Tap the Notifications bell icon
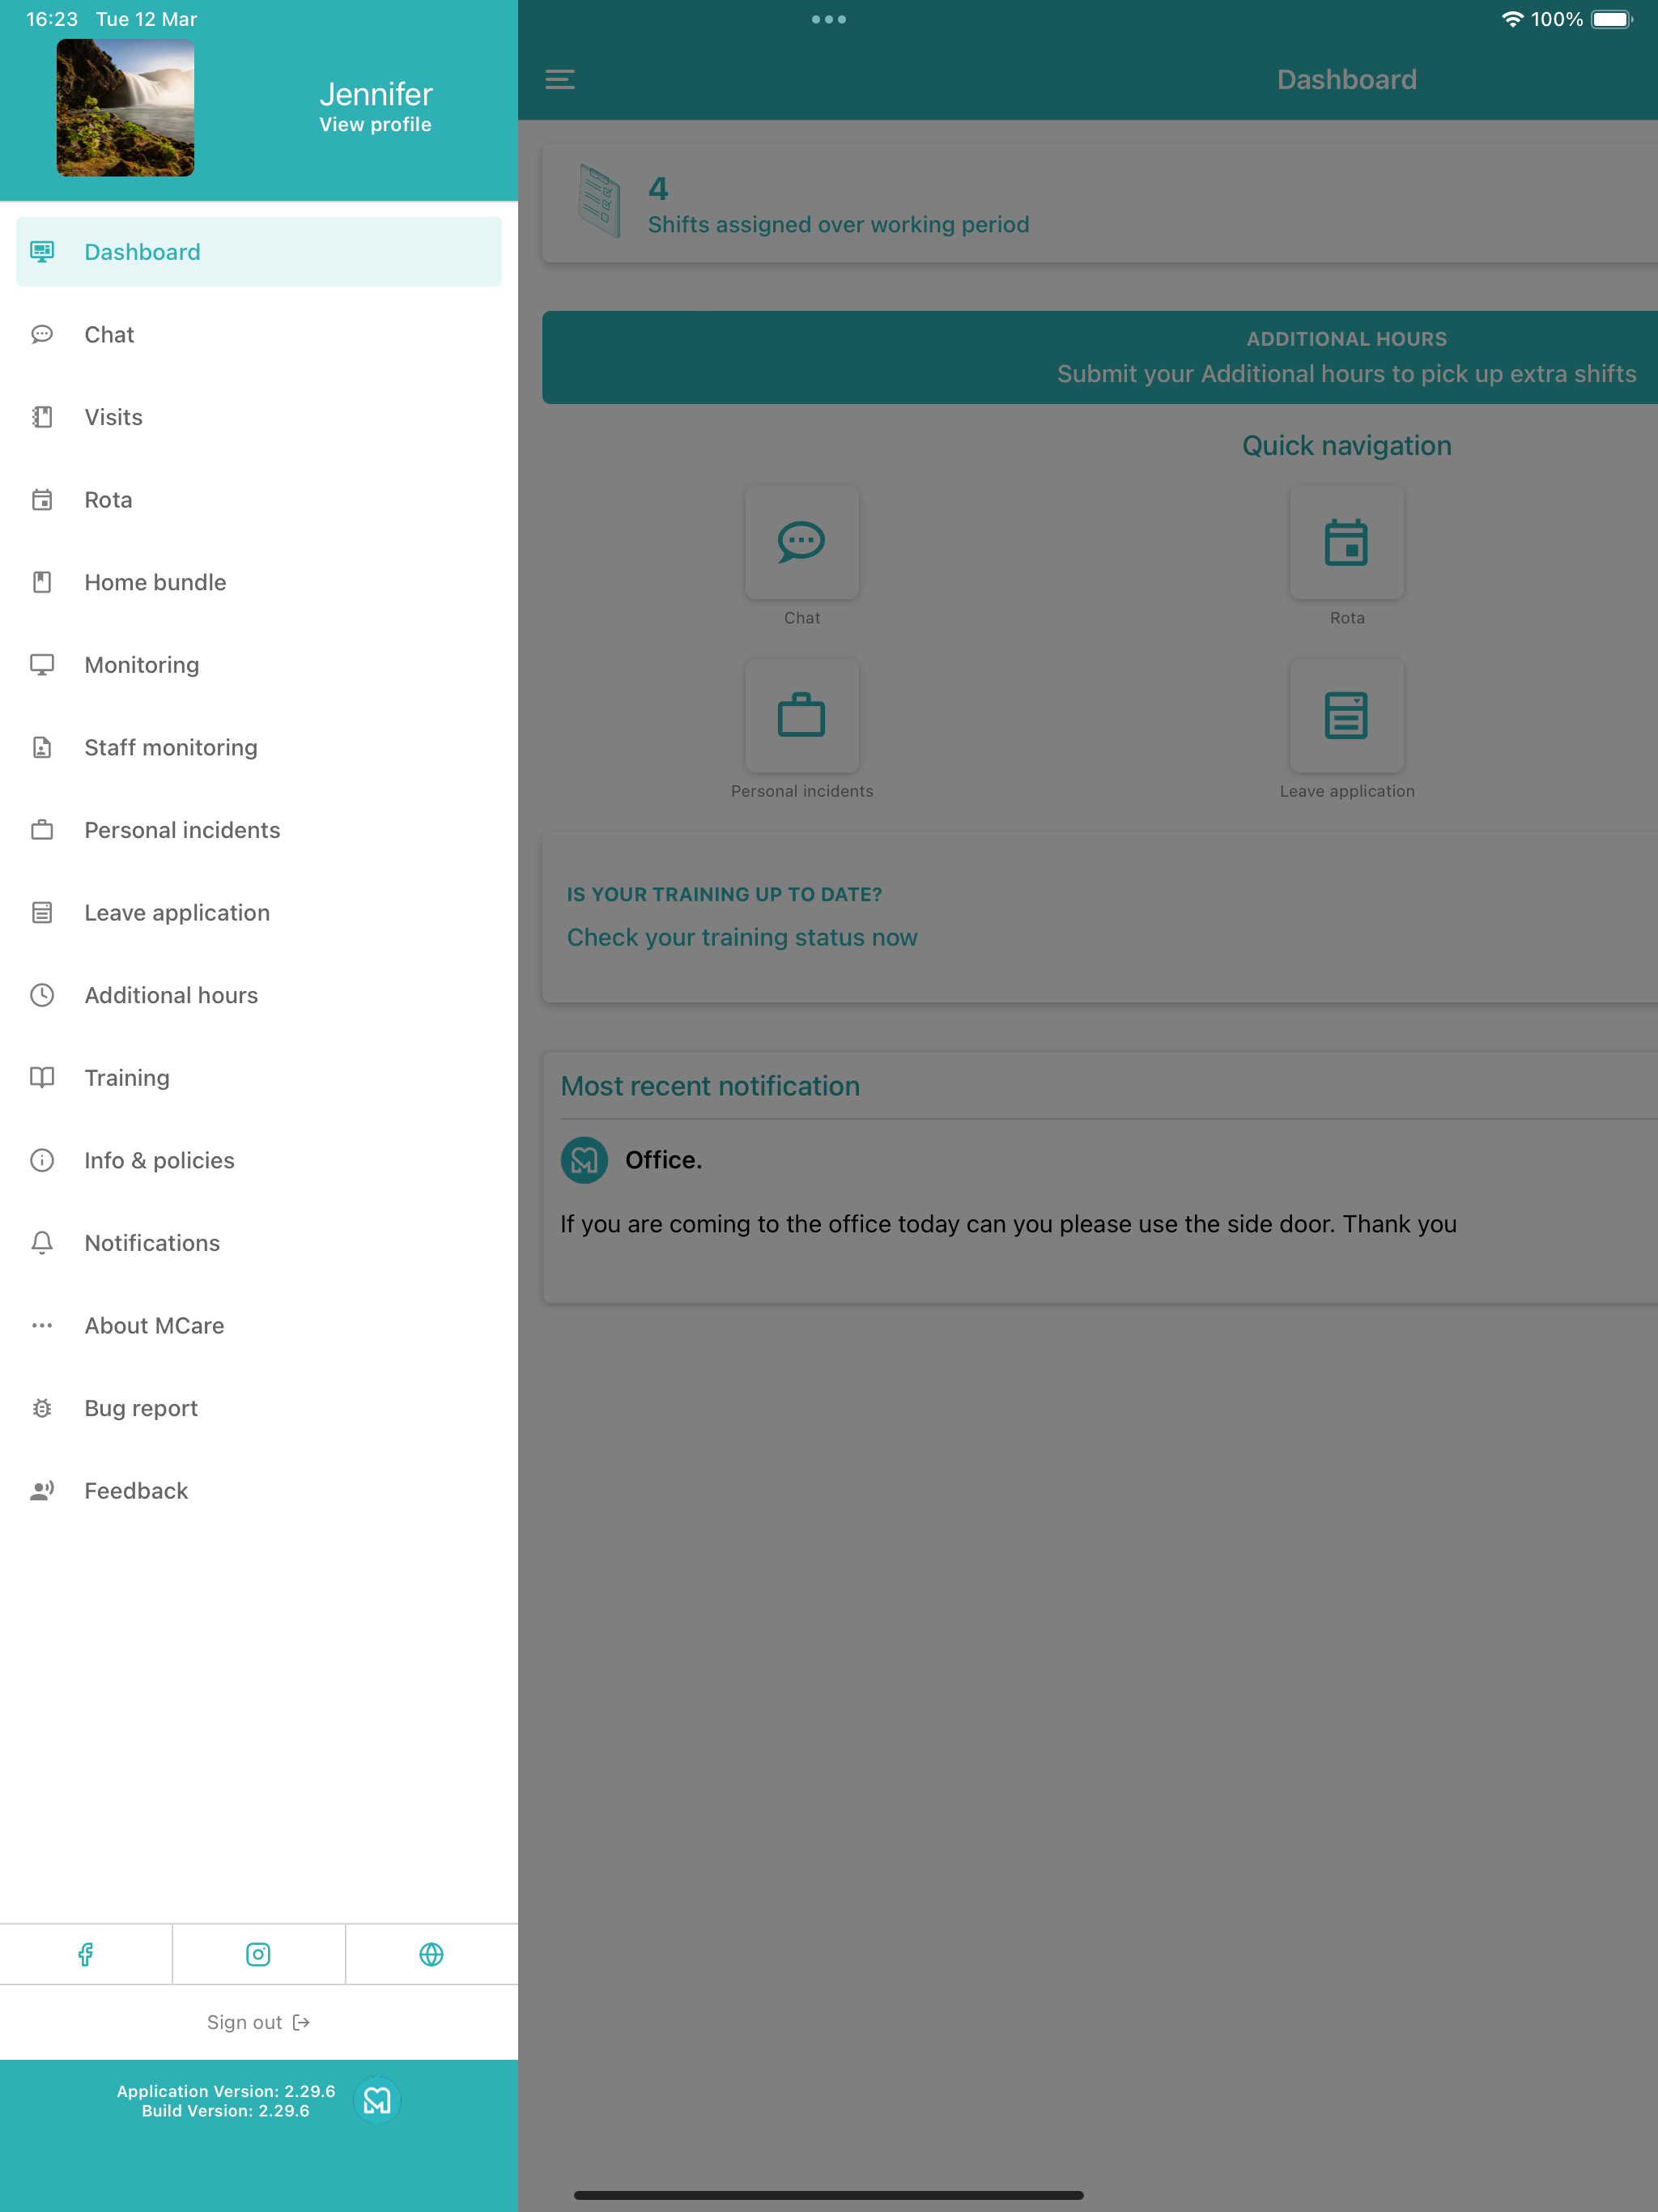 [x=42, y=1243]
